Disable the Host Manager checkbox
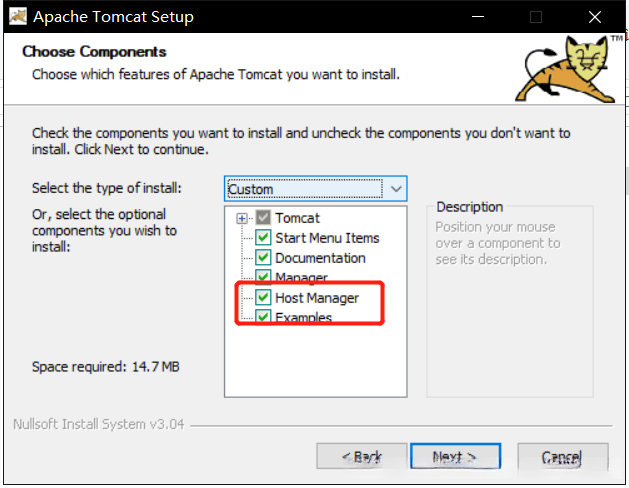 pyautogui.click(x=263, y=297)
